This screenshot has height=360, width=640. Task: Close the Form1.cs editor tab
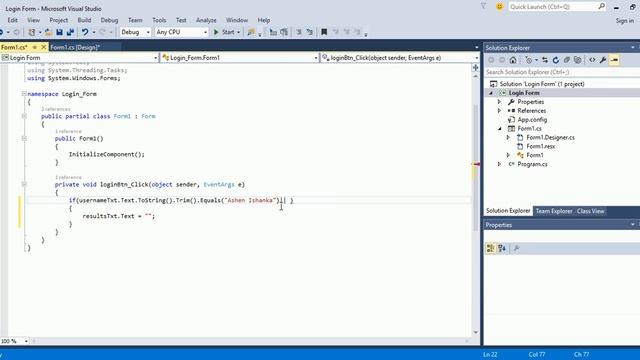coord(44,47)
